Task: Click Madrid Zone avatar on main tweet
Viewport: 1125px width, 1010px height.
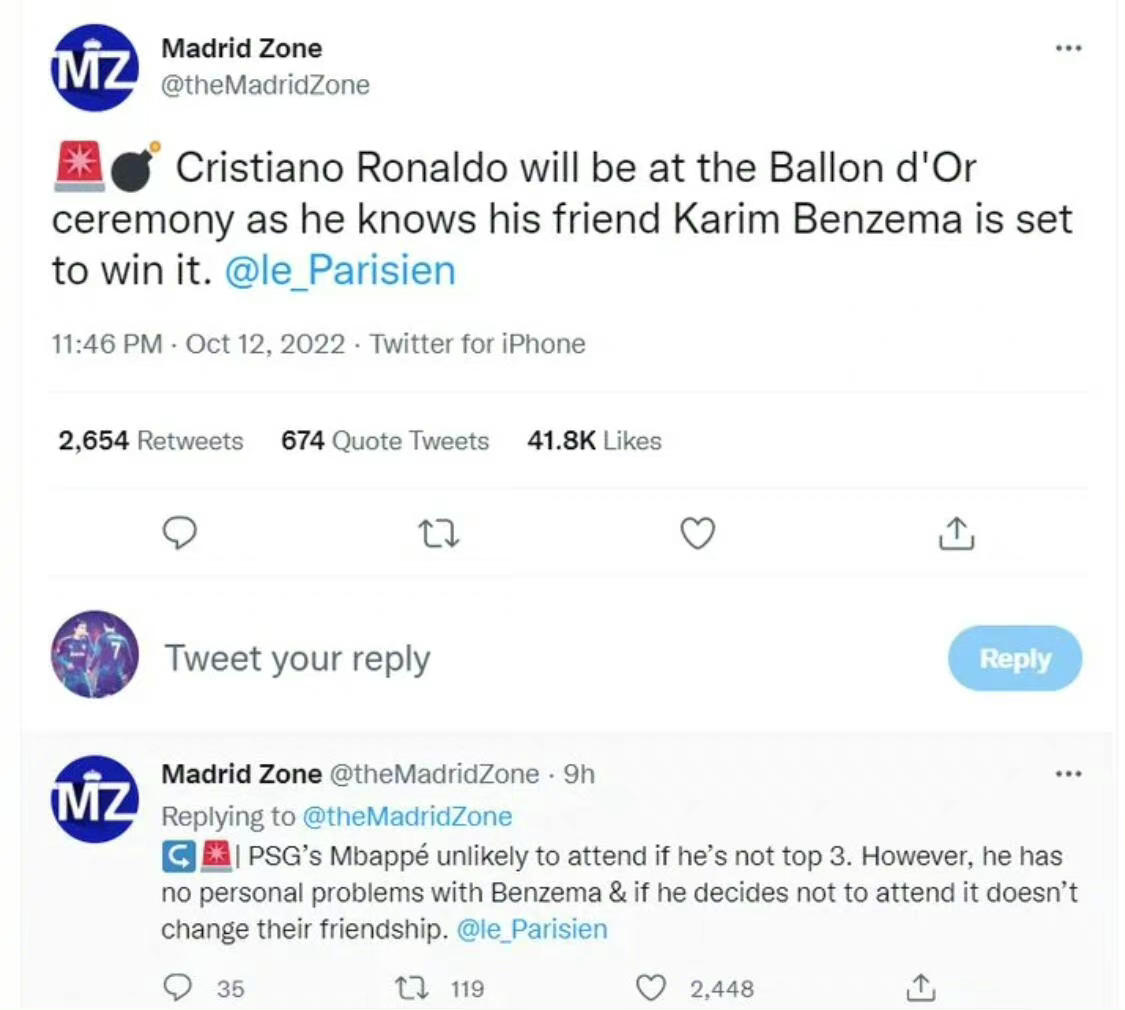Action: (x=94, y=68)
